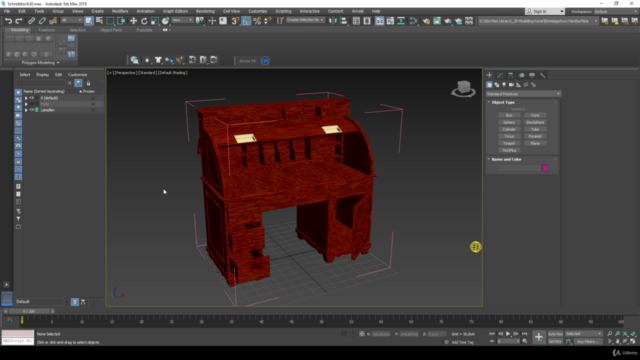Screen dimensions: 640x360
Task: Switch to the Object Paint ribbon tab
Action: pyautogui.click(x=111, y=30)
